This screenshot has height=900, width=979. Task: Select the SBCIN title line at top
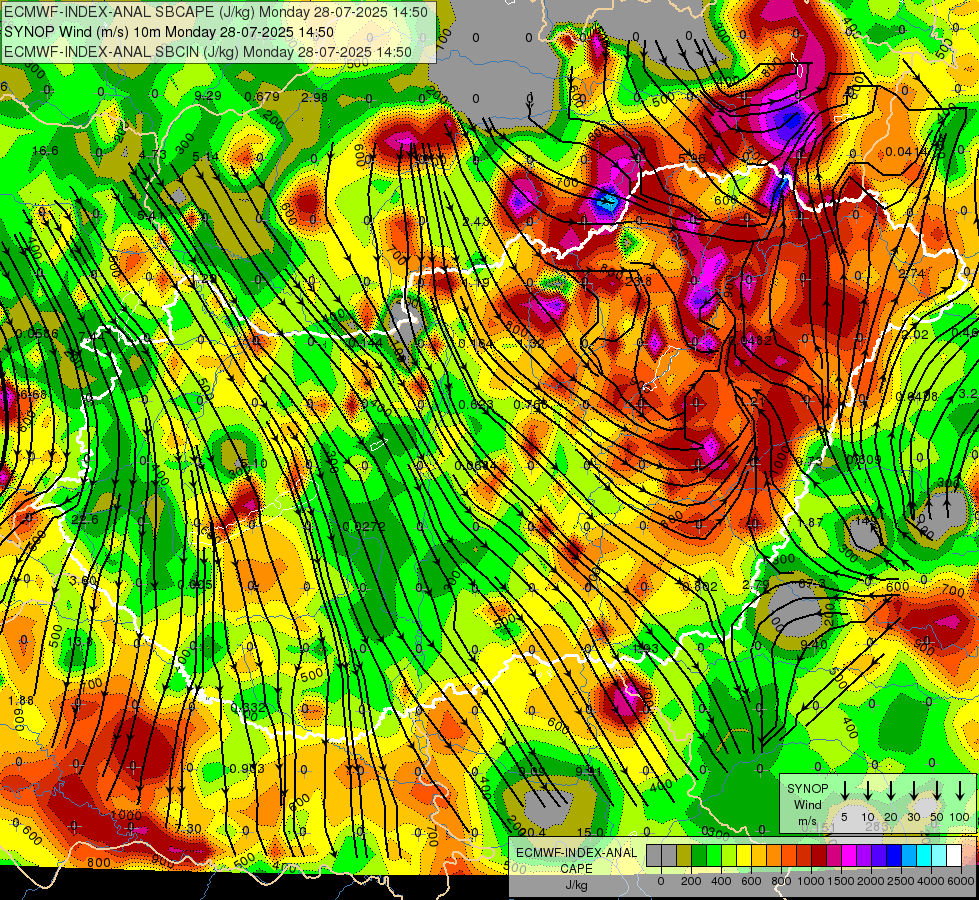tap(208, 52)
